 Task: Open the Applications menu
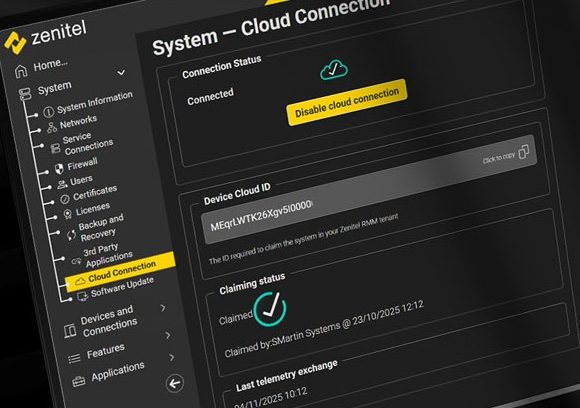click(118, 371)
